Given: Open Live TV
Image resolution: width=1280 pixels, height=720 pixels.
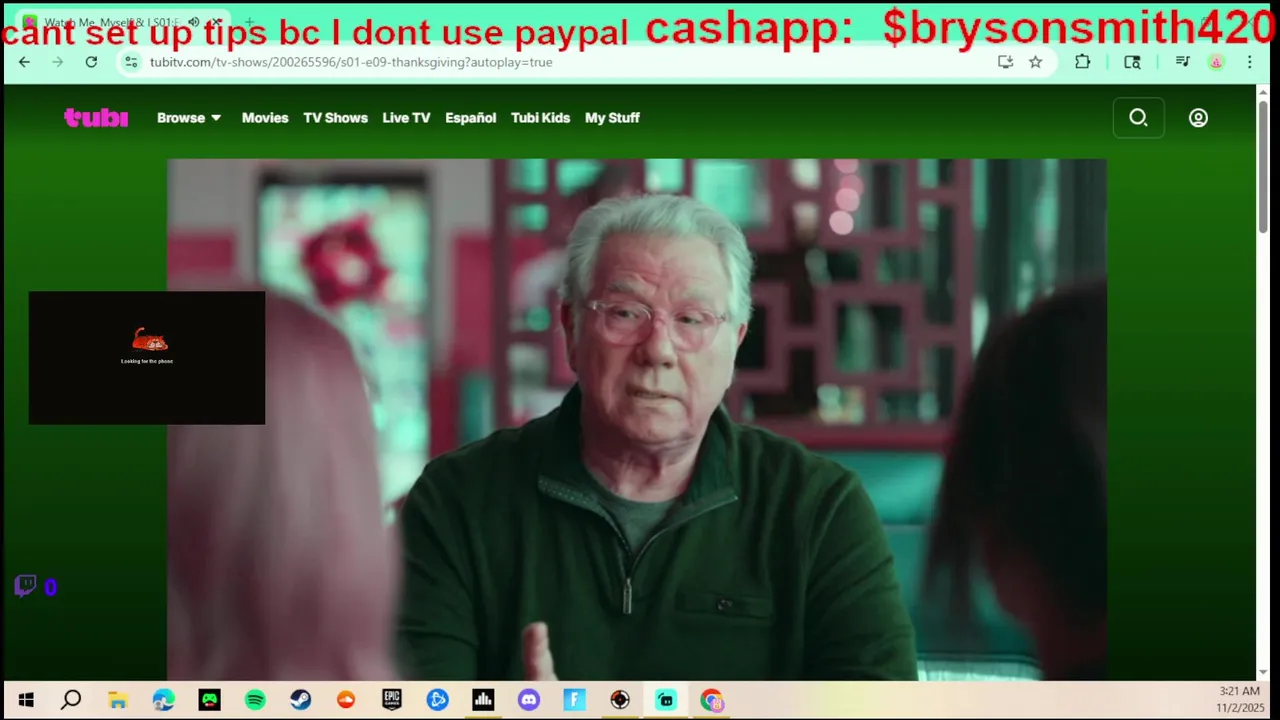Looking at the screenshot, I should click(x=406, y=118).
